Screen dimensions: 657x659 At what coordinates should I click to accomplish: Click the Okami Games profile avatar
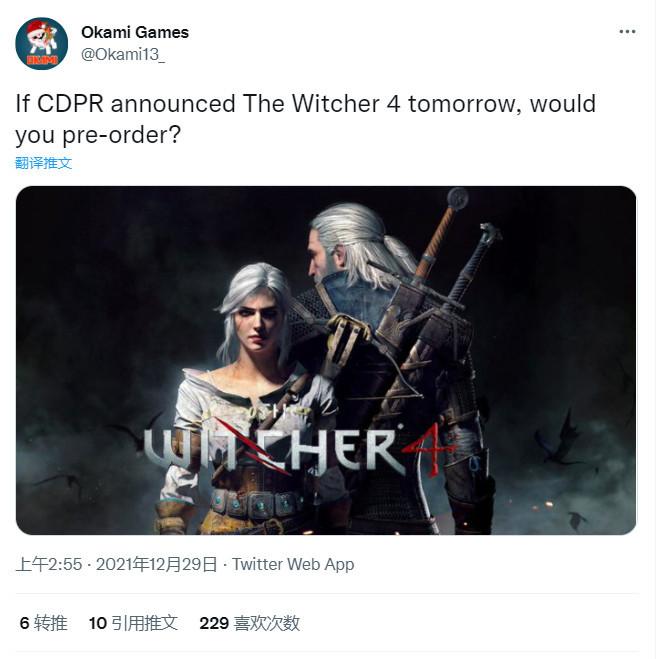(x=41, y=43)
